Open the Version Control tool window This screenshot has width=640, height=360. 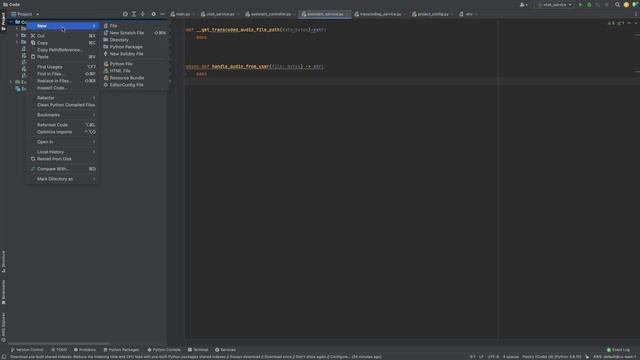[27, 350]
